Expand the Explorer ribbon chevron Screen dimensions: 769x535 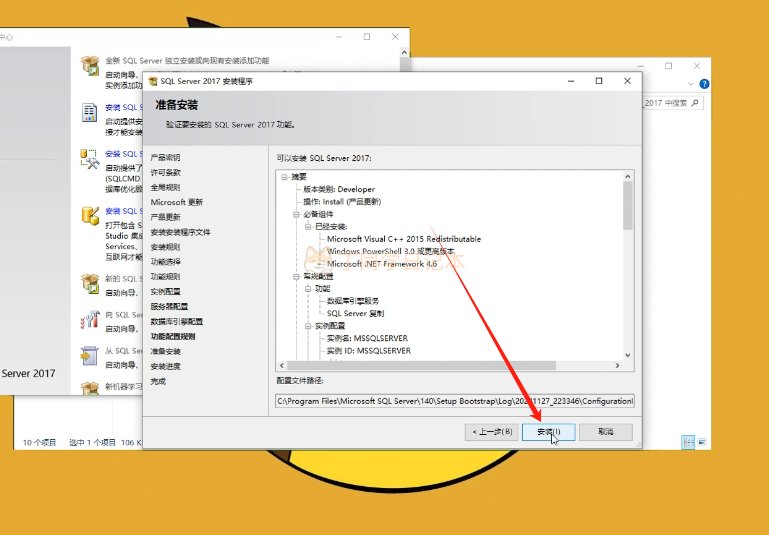(691, 84)
